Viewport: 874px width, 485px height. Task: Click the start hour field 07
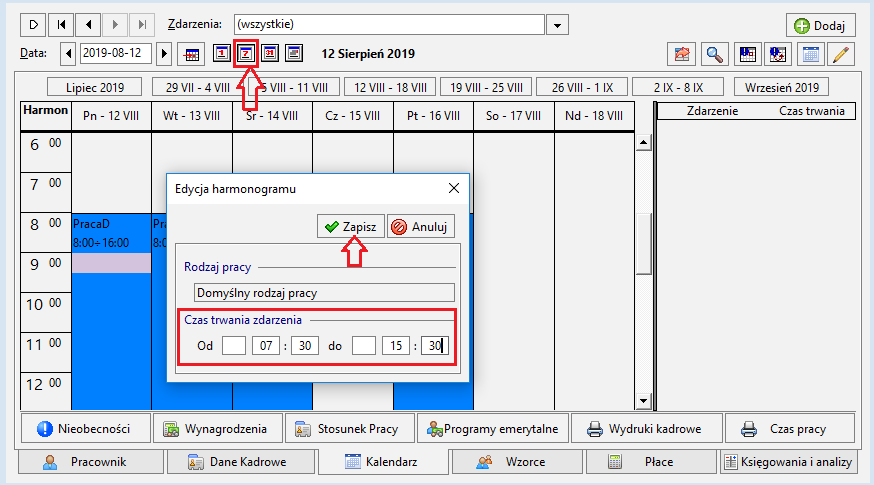tap(266, 346)
